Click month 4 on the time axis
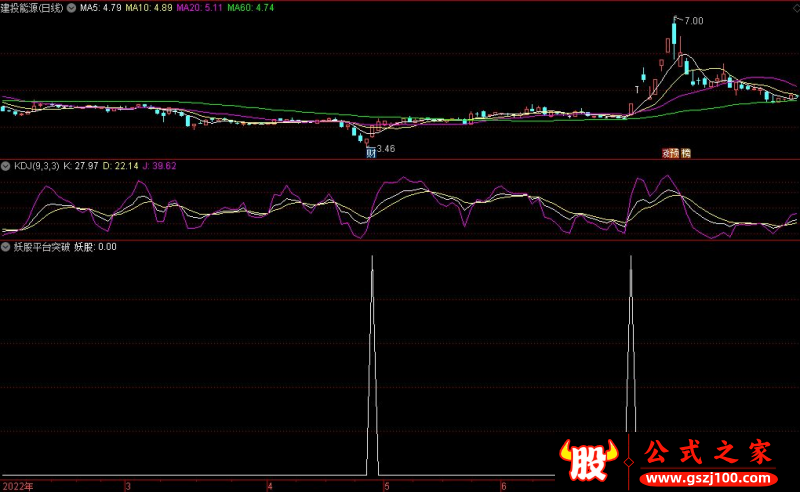The image size is (800, 492). tap(270, 486)
